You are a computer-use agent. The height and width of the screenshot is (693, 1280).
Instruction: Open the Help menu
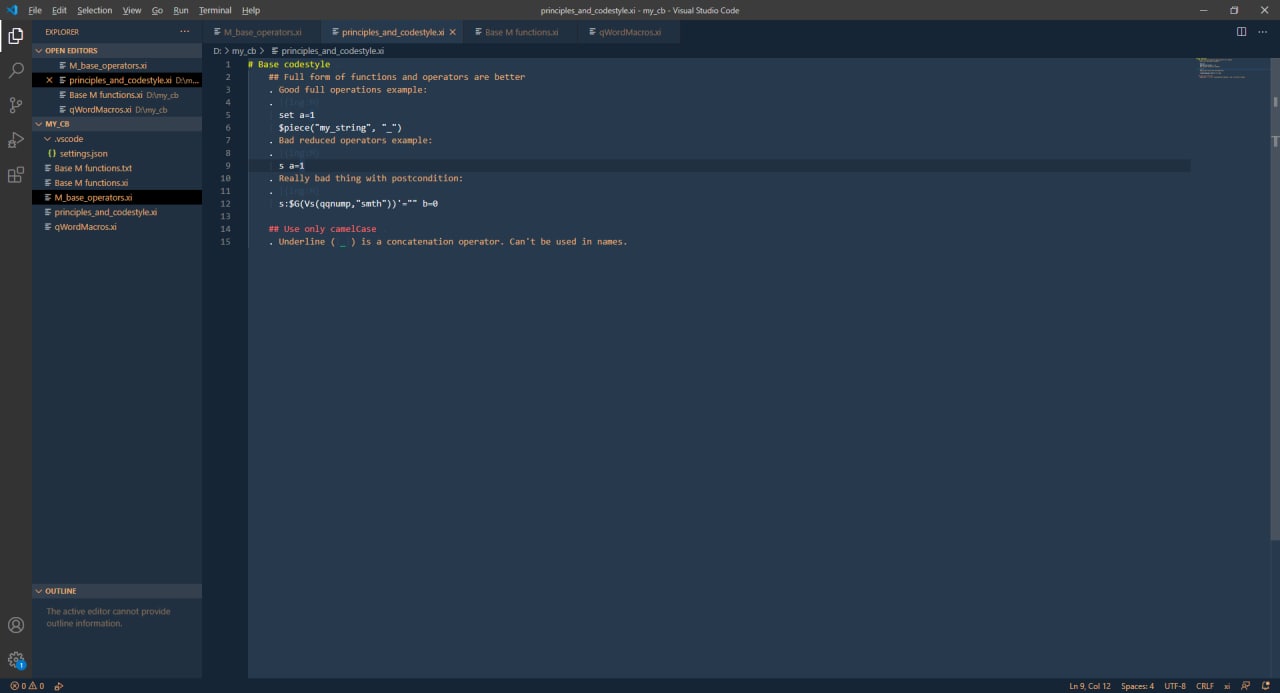pos(251,10)
